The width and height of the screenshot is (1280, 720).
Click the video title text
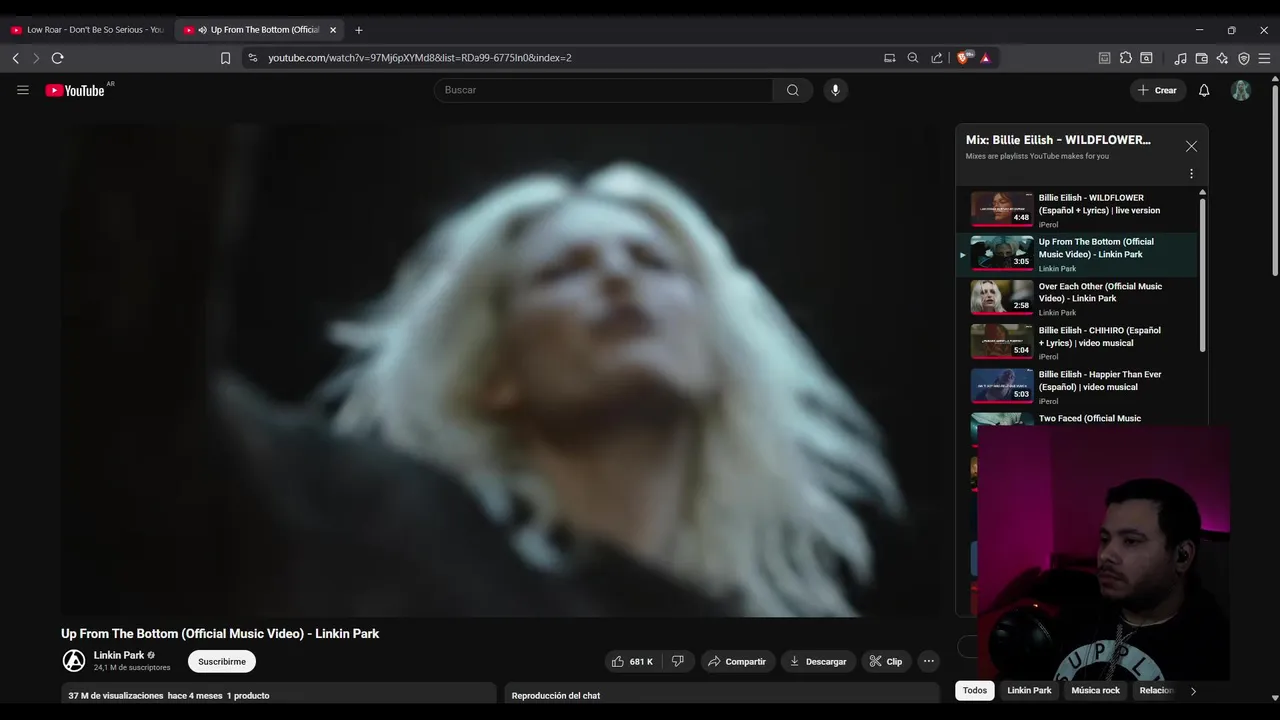(220, 633)
